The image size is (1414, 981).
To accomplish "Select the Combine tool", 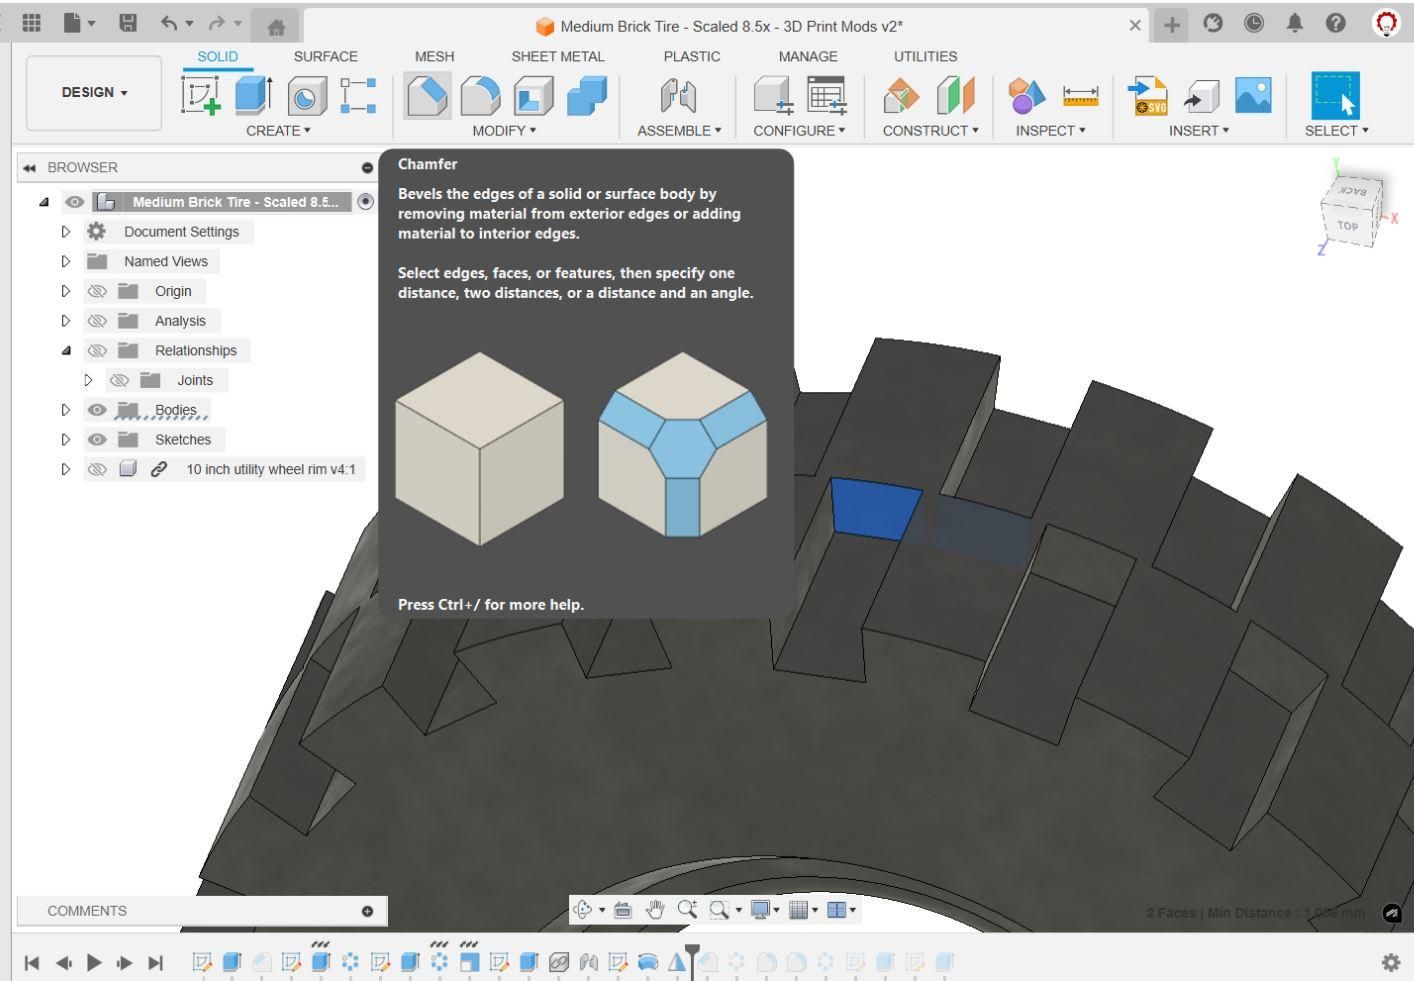I will click(x=587, y=96).
